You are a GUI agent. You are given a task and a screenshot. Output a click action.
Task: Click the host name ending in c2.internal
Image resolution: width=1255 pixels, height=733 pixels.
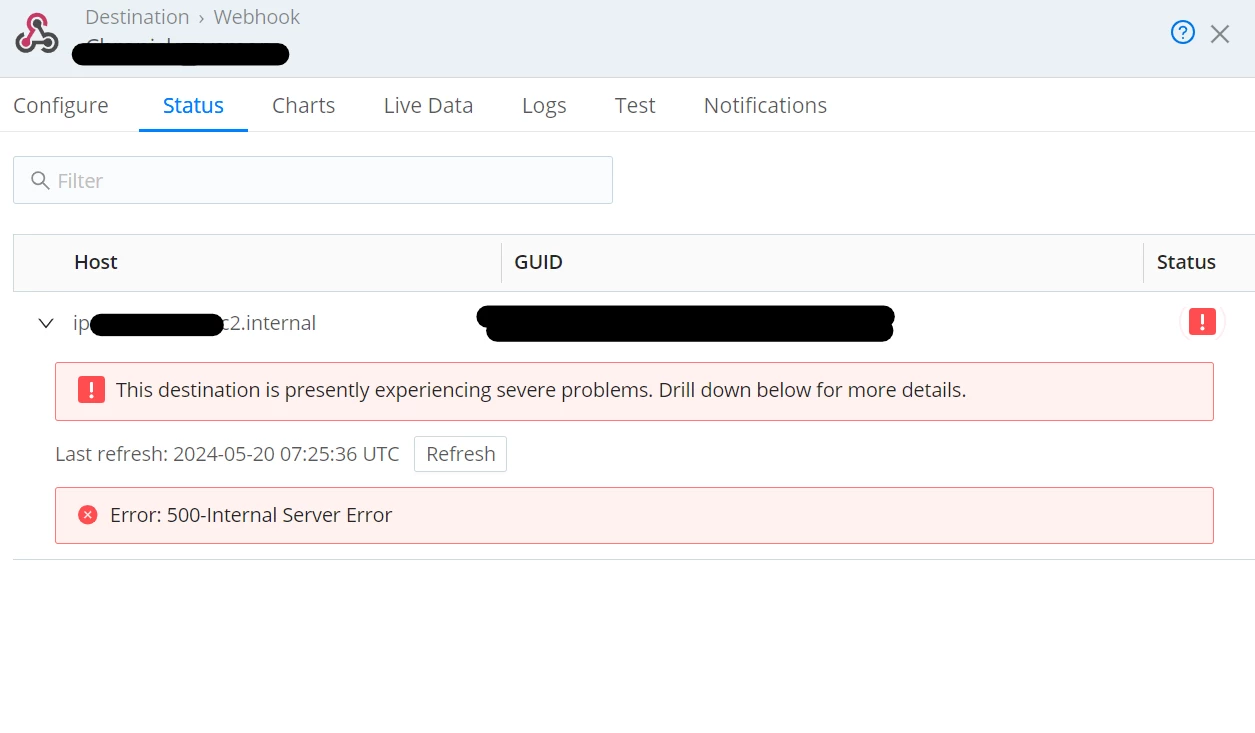pyautogui.click(x=195, y=323)
